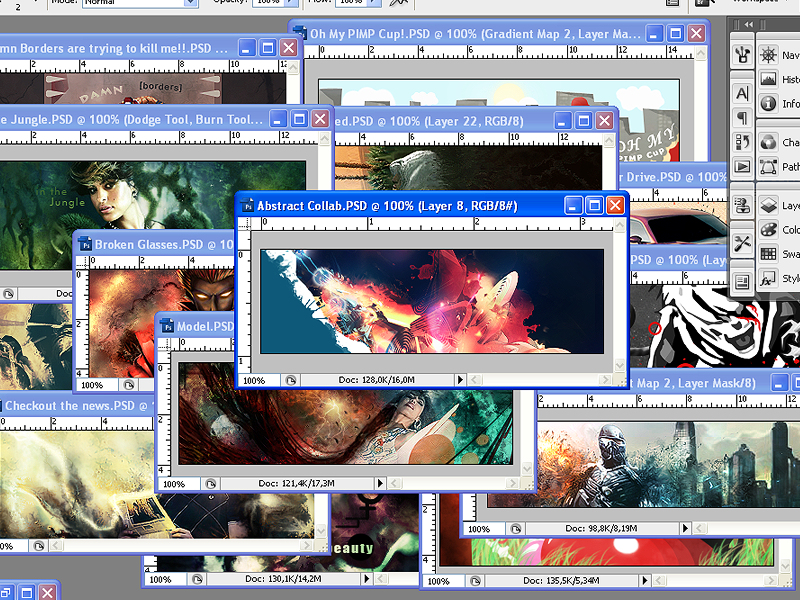800x600 pixels.
Task: Open the Info panel icon
Action: pyautogui.click(x=768, y=104)
